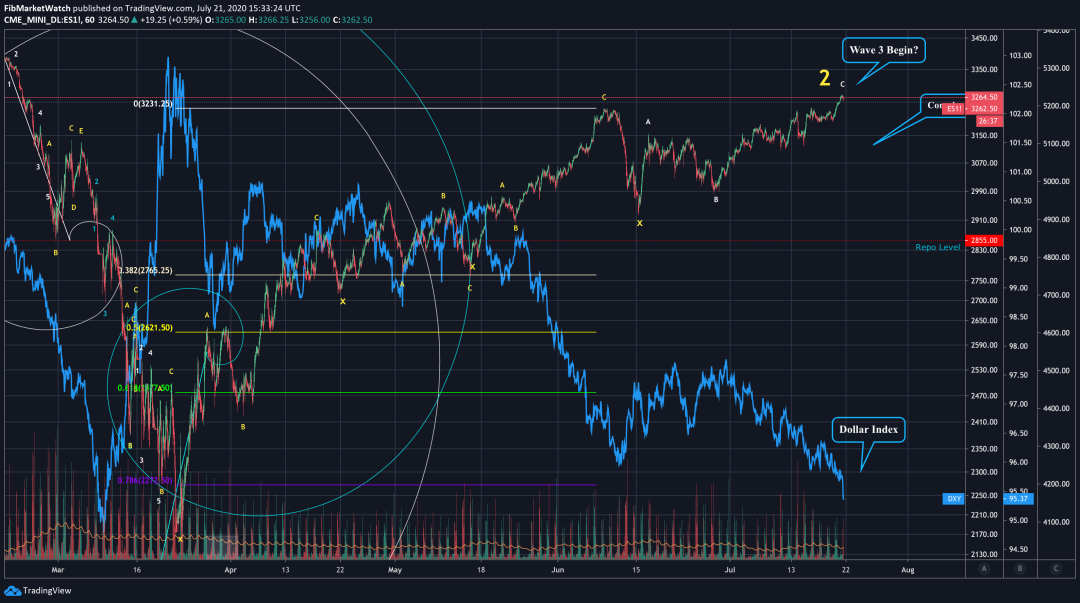
Task: Click the 'Repo Level' text label
Action: pos(939,247)
